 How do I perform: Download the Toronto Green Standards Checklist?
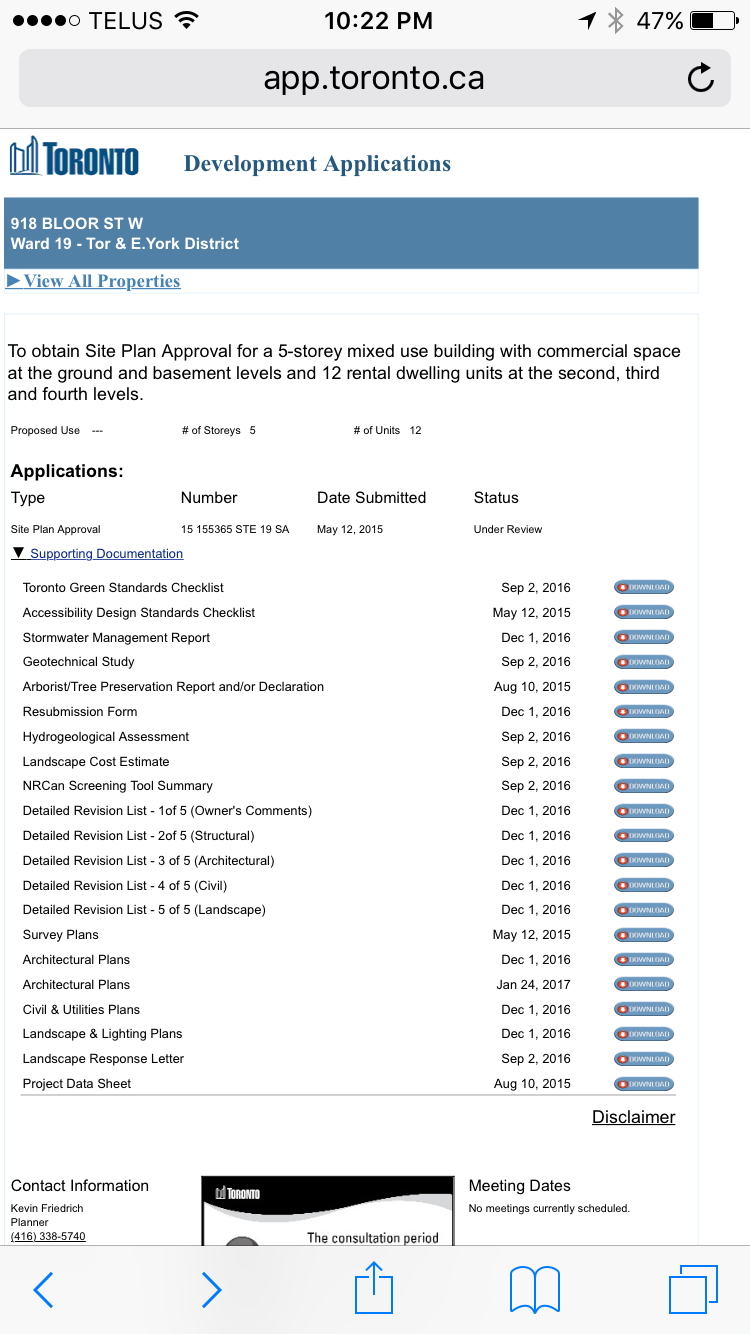644,588
